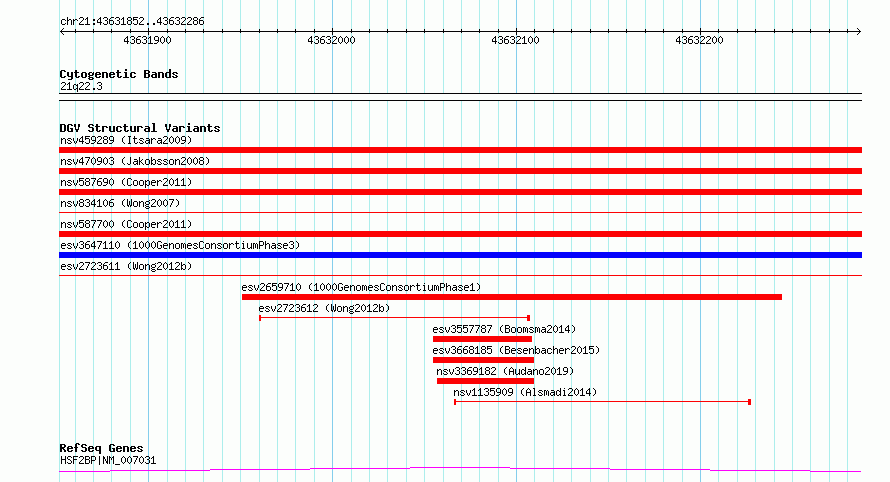This screenshot has width=890, height=482.
Task: Click the red bar under nsv470903
Action: pyautogui.click(x=460, y=171)
